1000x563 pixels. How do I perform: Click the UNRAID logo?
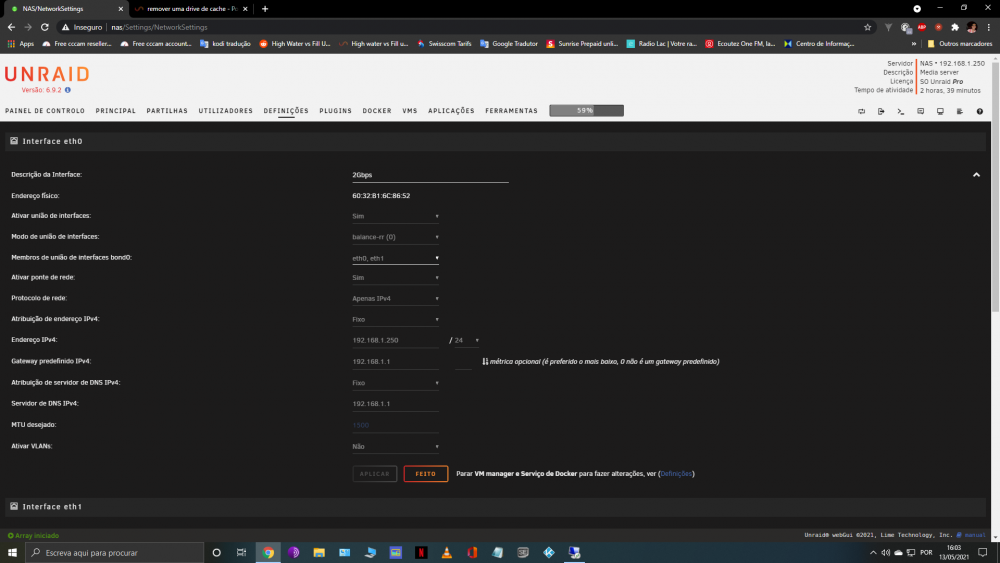pyautogui.click(x=47, y=74)
